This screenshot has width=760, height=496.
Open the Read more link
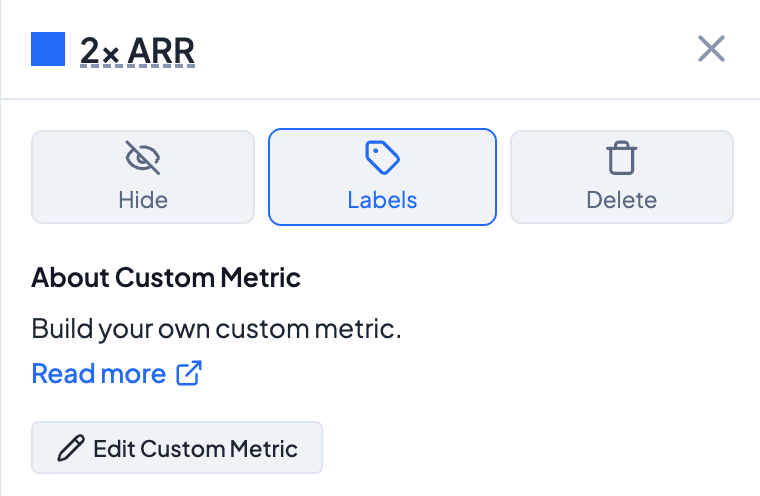point(99,374)
